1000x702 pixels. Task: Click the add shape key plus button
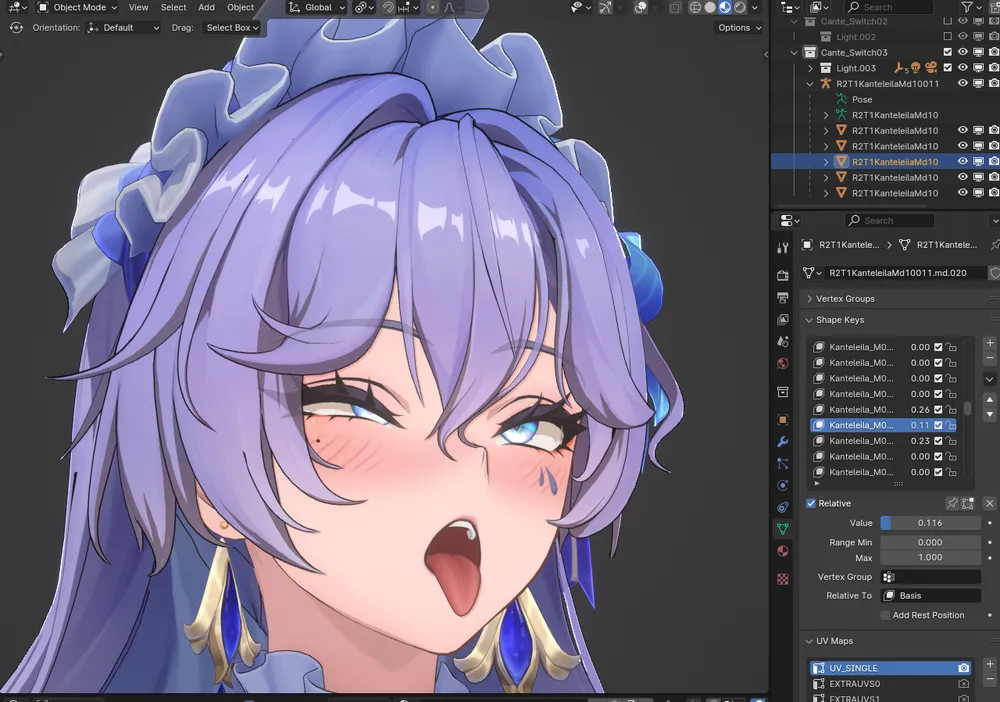990,343
